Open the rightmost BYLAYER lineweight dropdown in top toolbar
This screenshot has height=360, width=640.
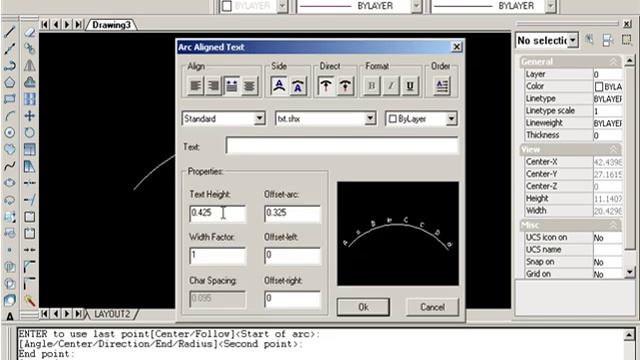550,6
